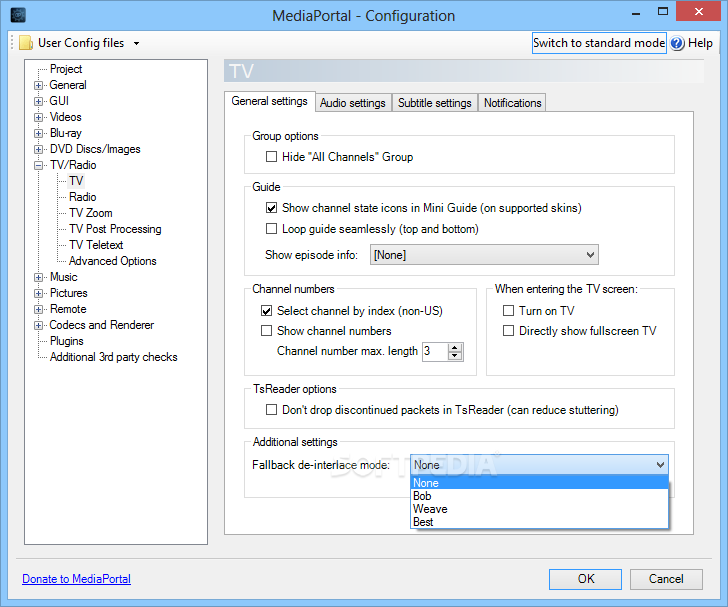The width and height of the screenshot is (728, 607).
Task: Click the Channel number max. length field
Action: tap(435, 352)
